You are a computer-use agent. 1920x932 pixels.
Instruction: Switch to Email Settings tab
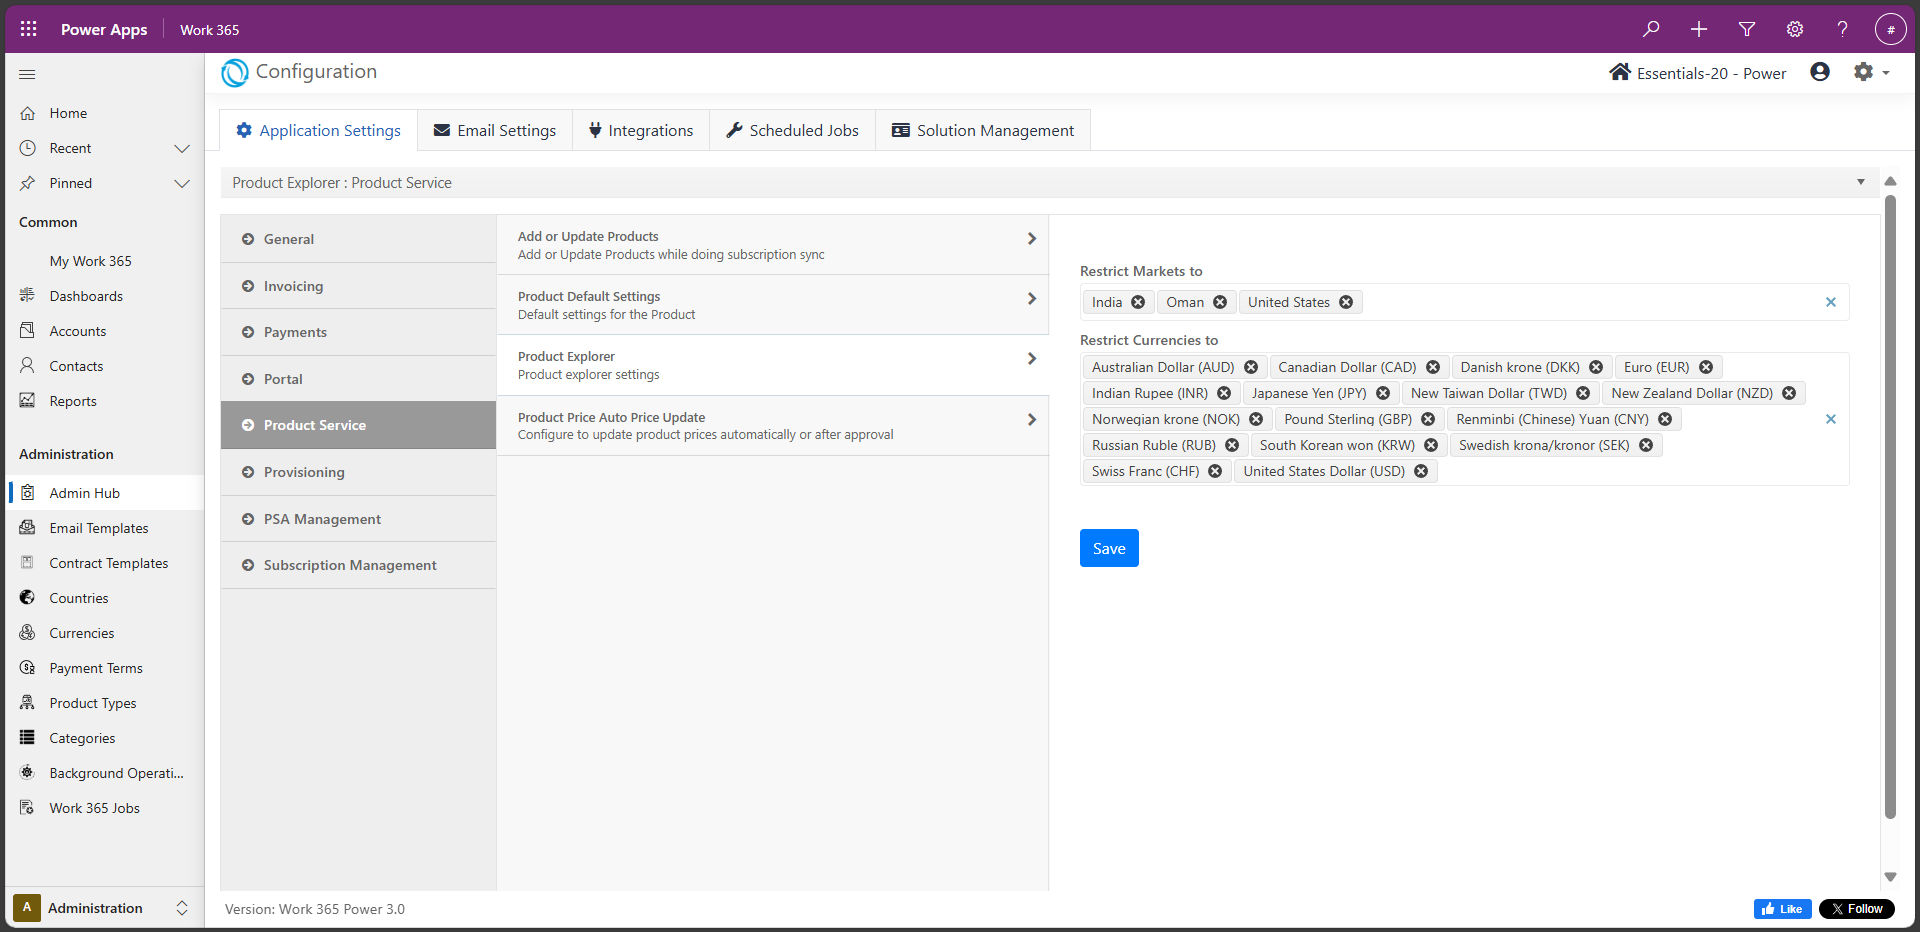(495, 130)
